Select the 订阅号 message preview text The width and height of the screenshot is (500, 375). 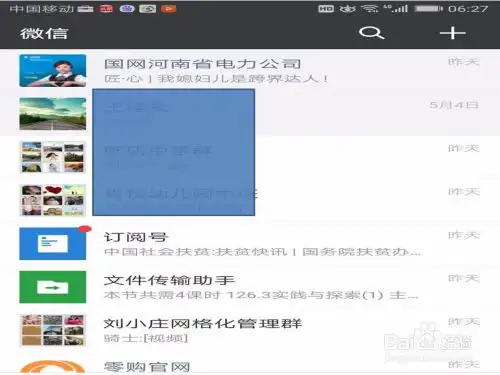tap(262, 252)
